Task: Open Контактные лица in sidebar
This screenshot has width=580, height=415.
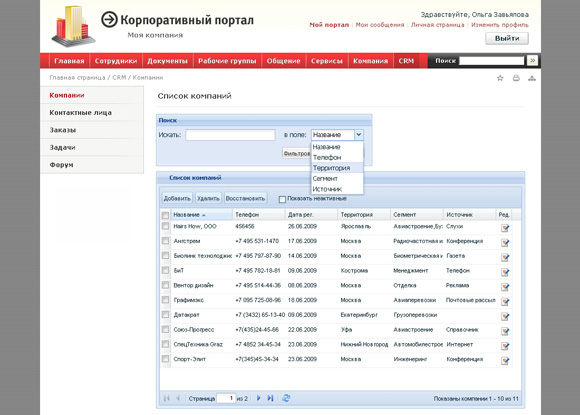Action: click(x=81, y=112)
